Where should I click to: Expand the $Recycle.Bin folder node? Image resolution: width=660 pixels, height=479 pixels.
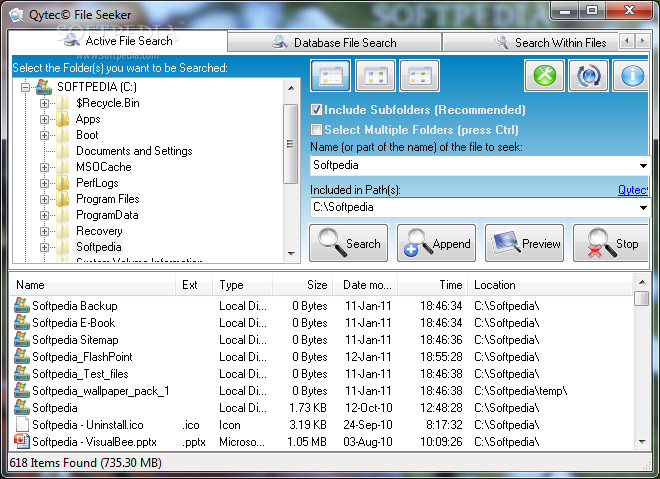click(44, 103)
